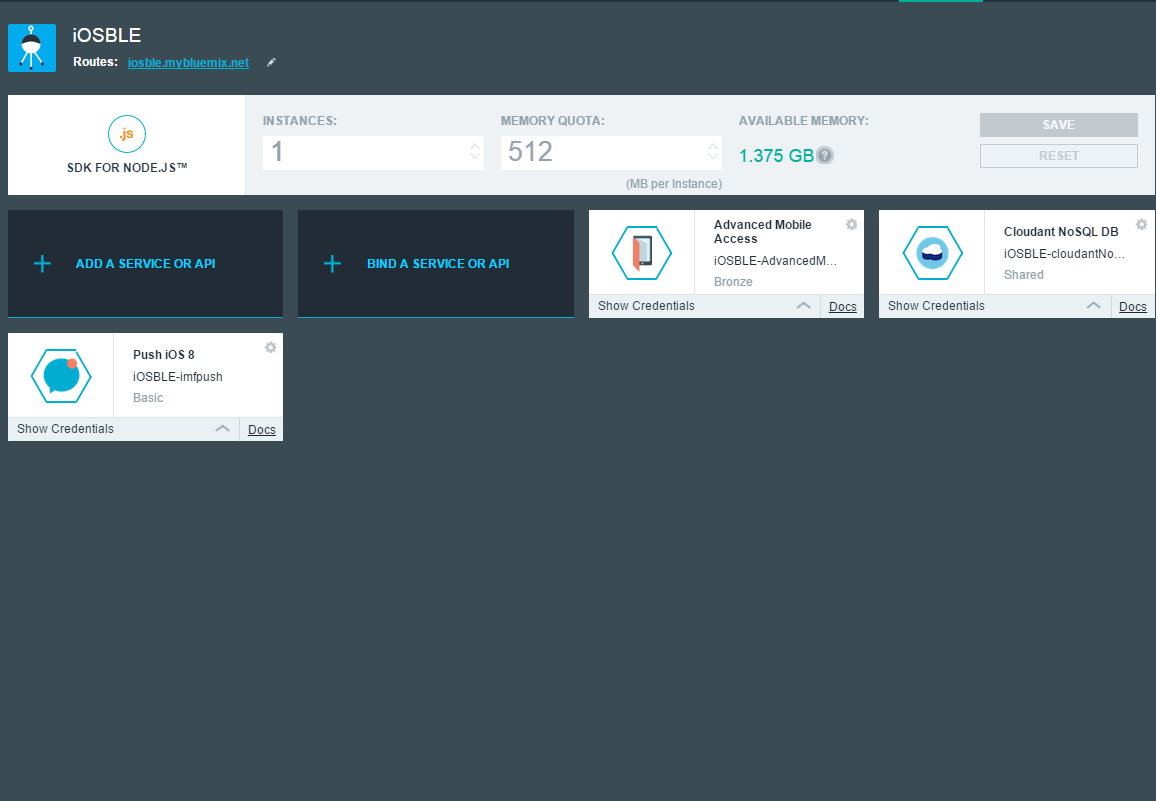Expand chevron on Push iOS 8 card

tap(223, 429)
